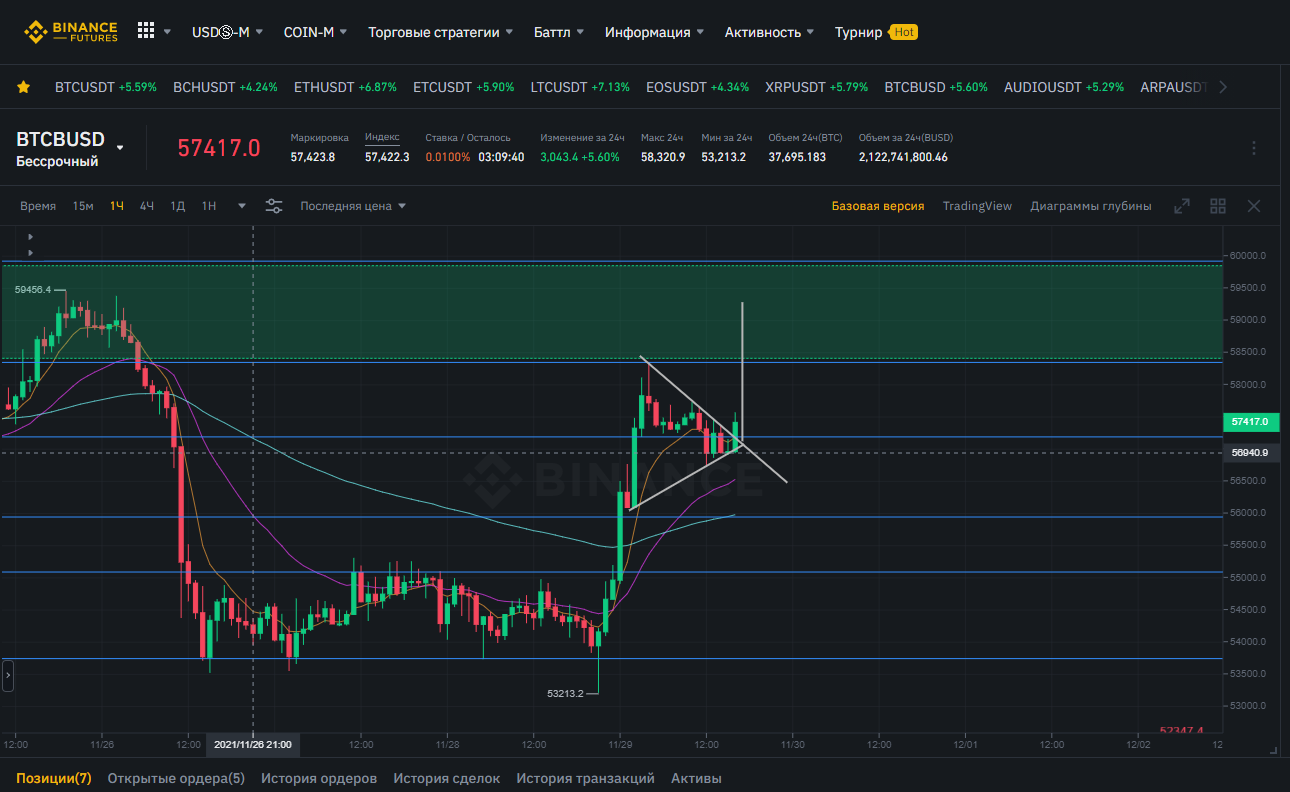Expand chart to fullscreen icon
Viewport: 1290px width, 792px height.
[1182, 206]
